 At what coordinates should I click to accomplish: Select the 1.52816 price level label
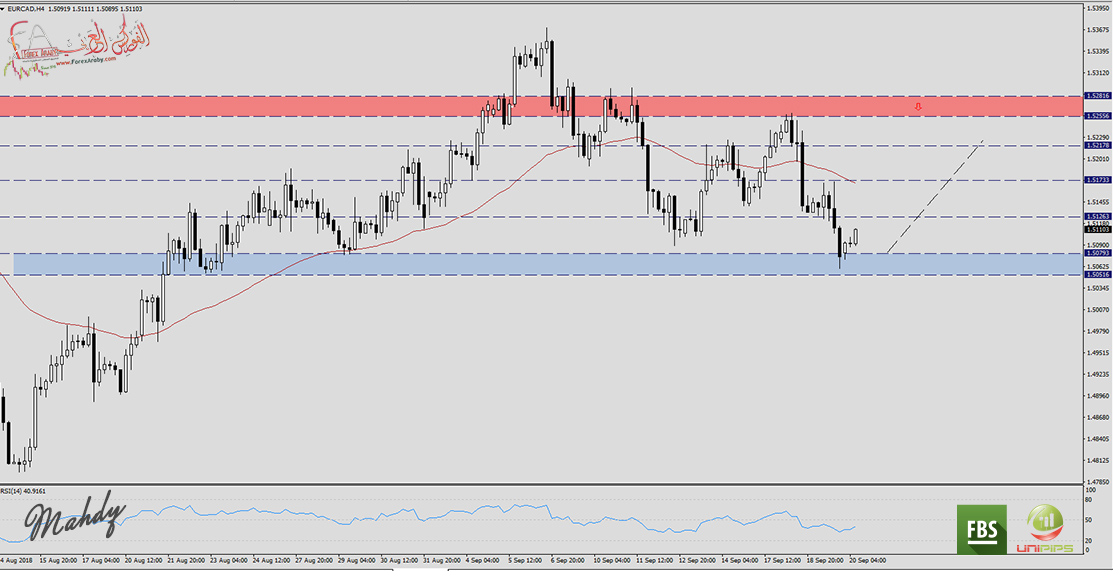point(1096,96)
